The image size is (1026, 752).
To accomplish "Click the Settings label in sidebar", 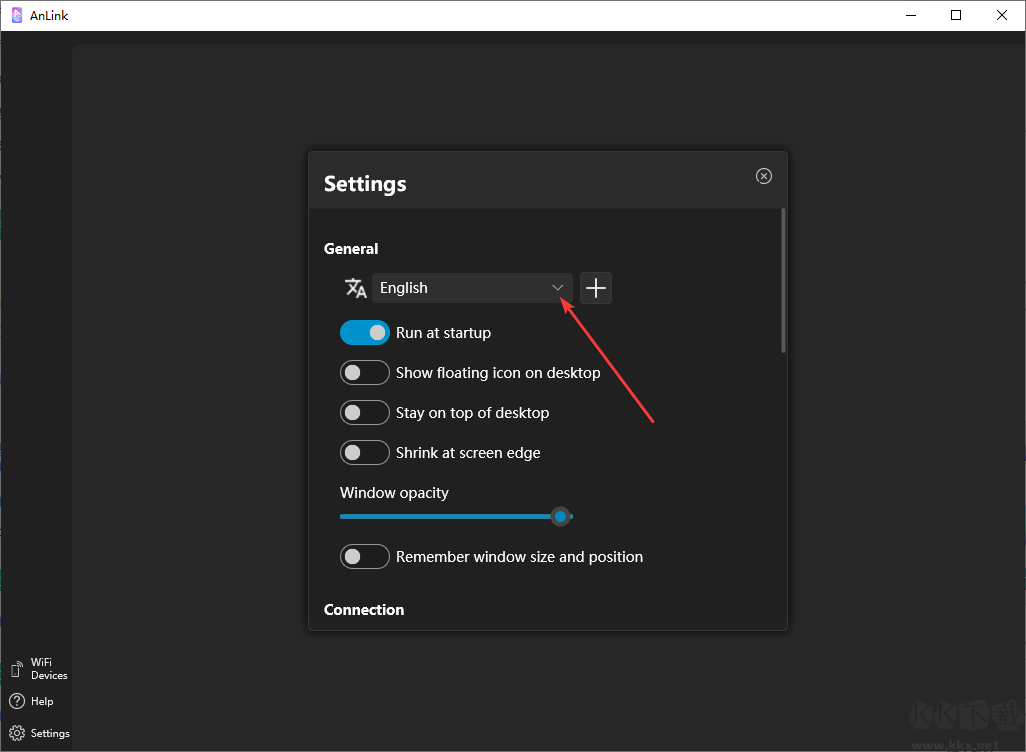I will tap(50, 733).
